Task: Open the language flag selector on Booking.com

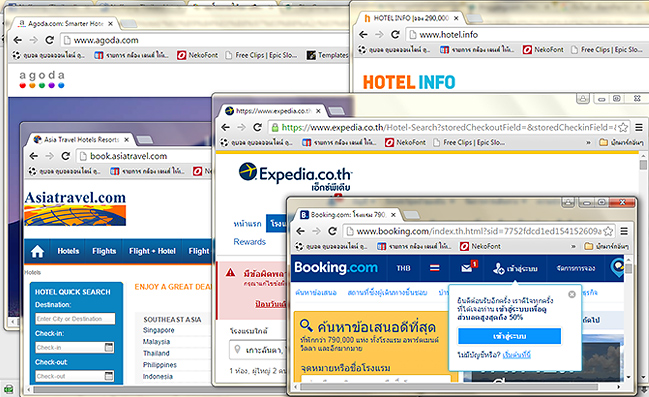Action: coord(435,268)
